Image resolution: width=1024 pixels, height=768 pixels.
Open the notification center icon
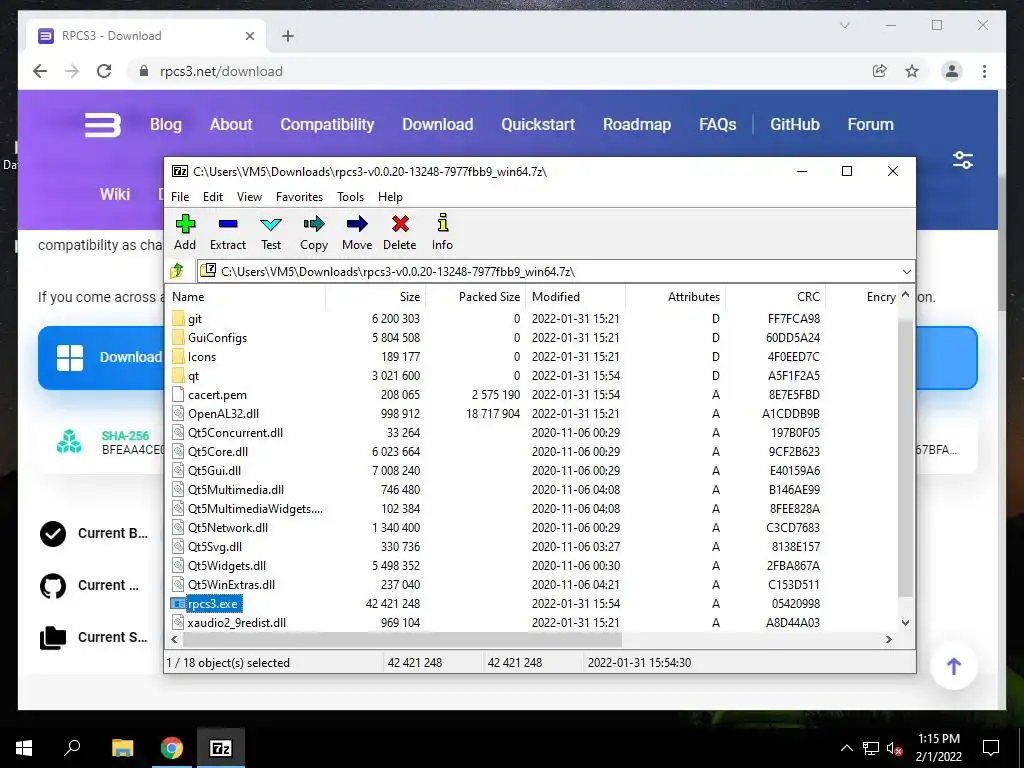991,748
